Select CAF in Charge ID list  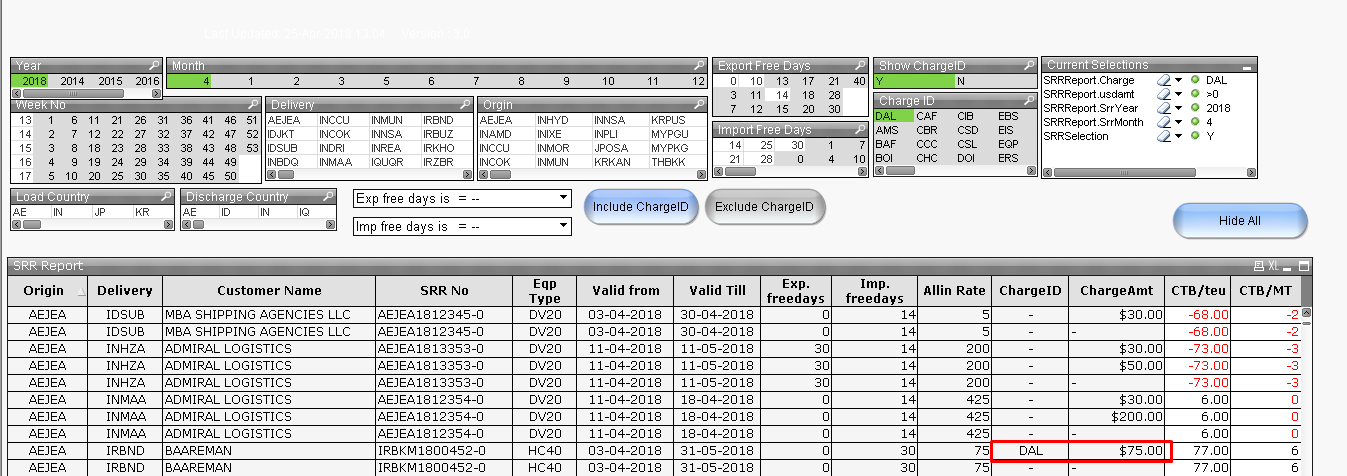point(927,116)
